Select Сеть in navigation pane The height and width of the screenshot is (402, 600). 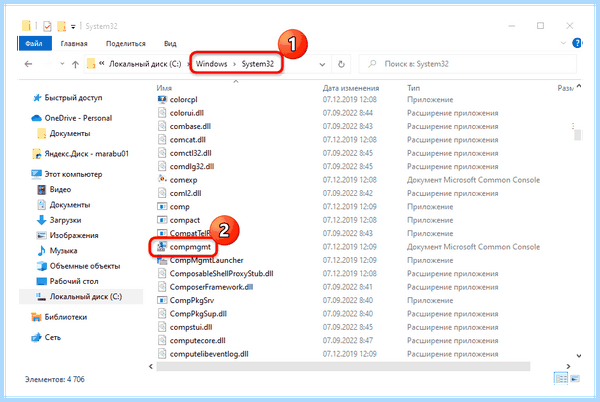click(52, 337)
